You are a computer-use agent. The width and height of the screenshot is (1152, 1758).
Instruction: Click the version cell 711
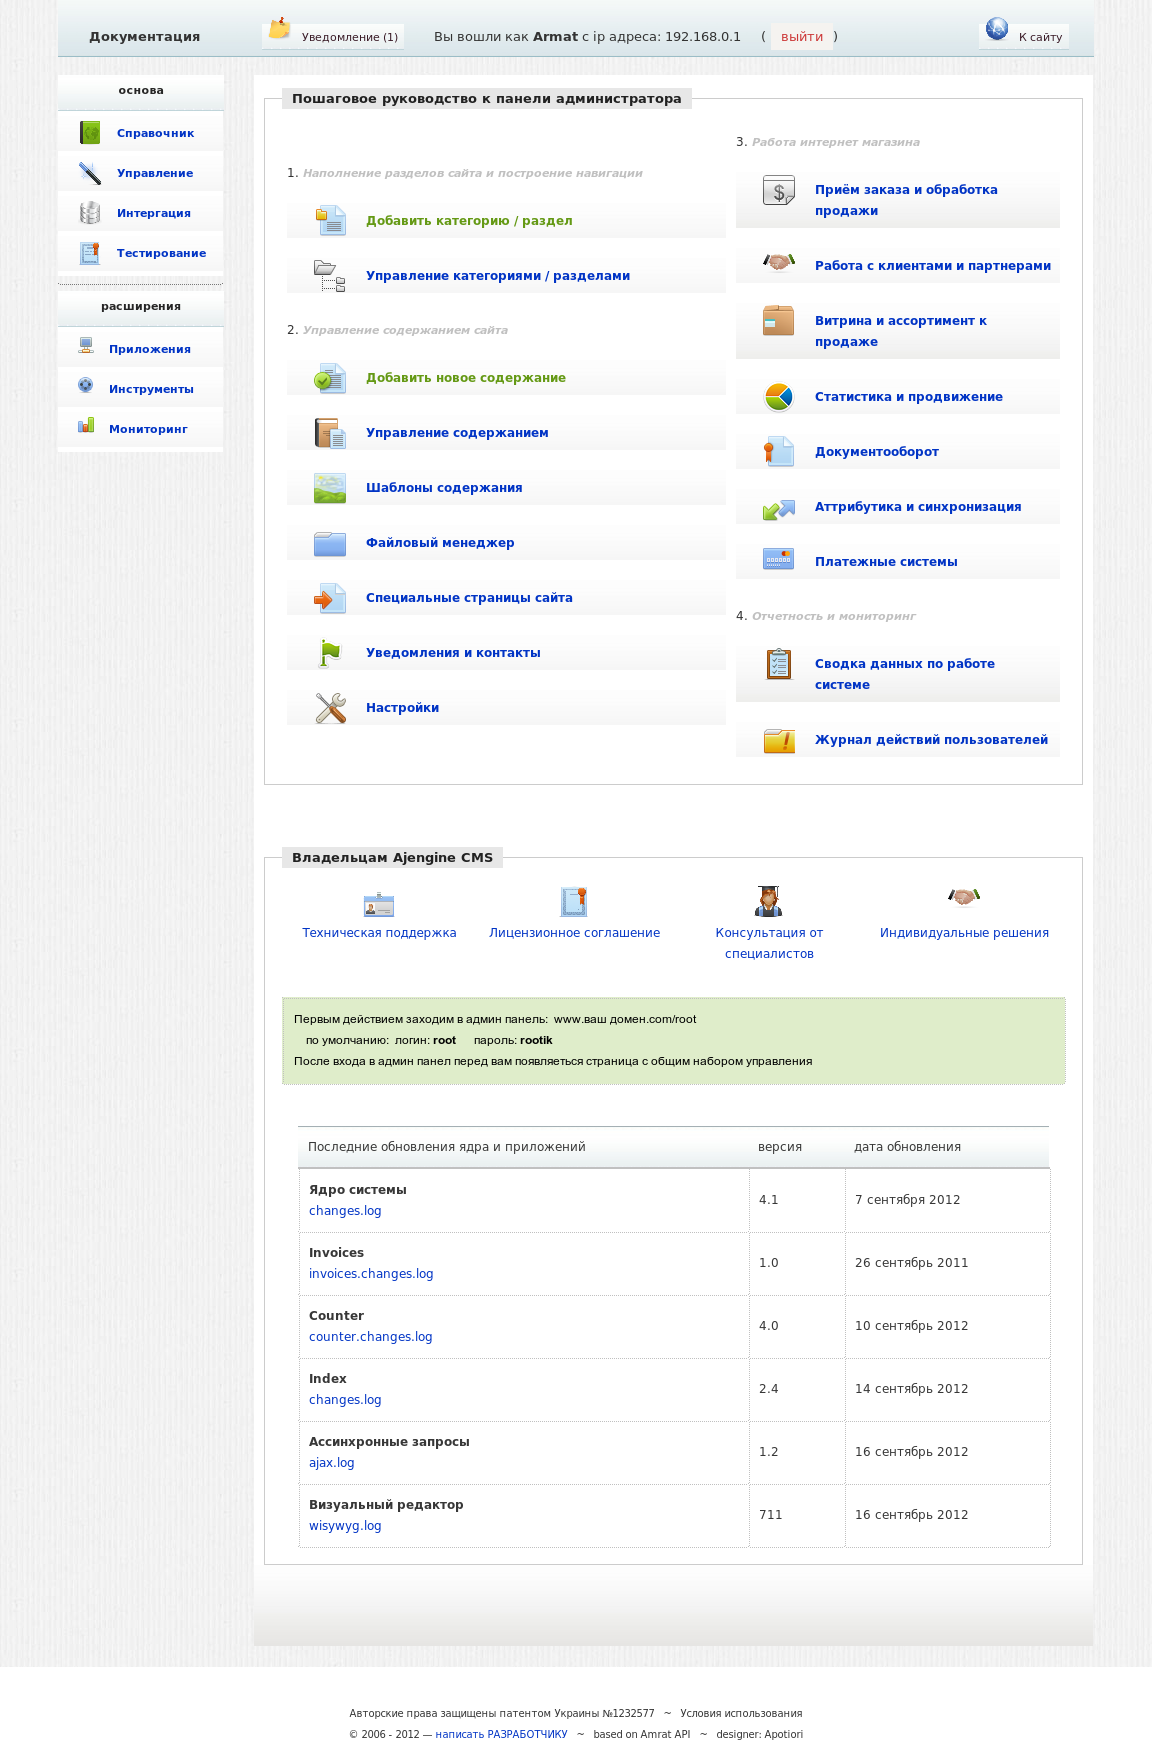(x=797, y=1515)
